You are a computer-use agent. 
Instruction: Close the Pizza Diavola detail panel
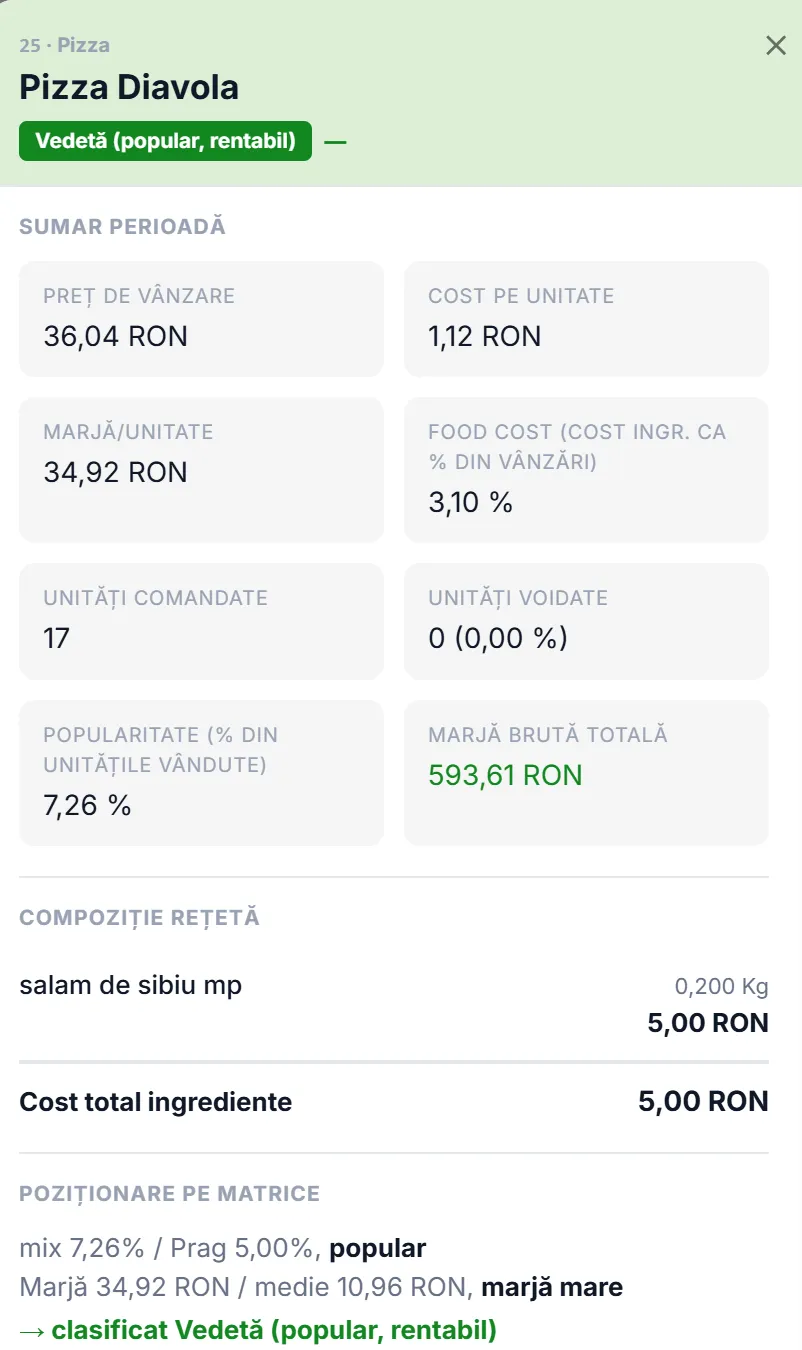tap(776, 45)
